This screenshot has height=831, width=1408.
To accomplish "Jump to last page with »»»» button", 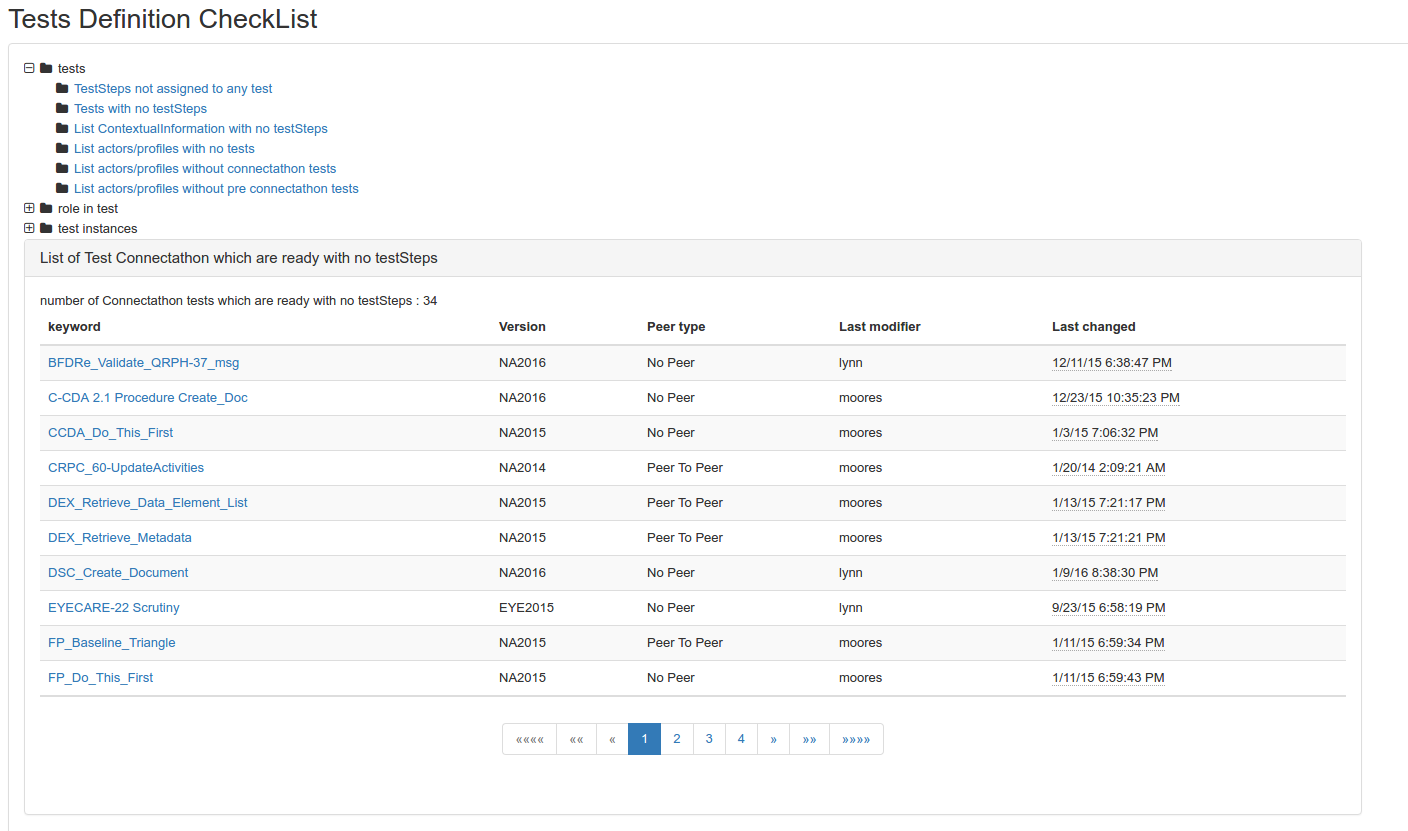I will coord(856,739).
